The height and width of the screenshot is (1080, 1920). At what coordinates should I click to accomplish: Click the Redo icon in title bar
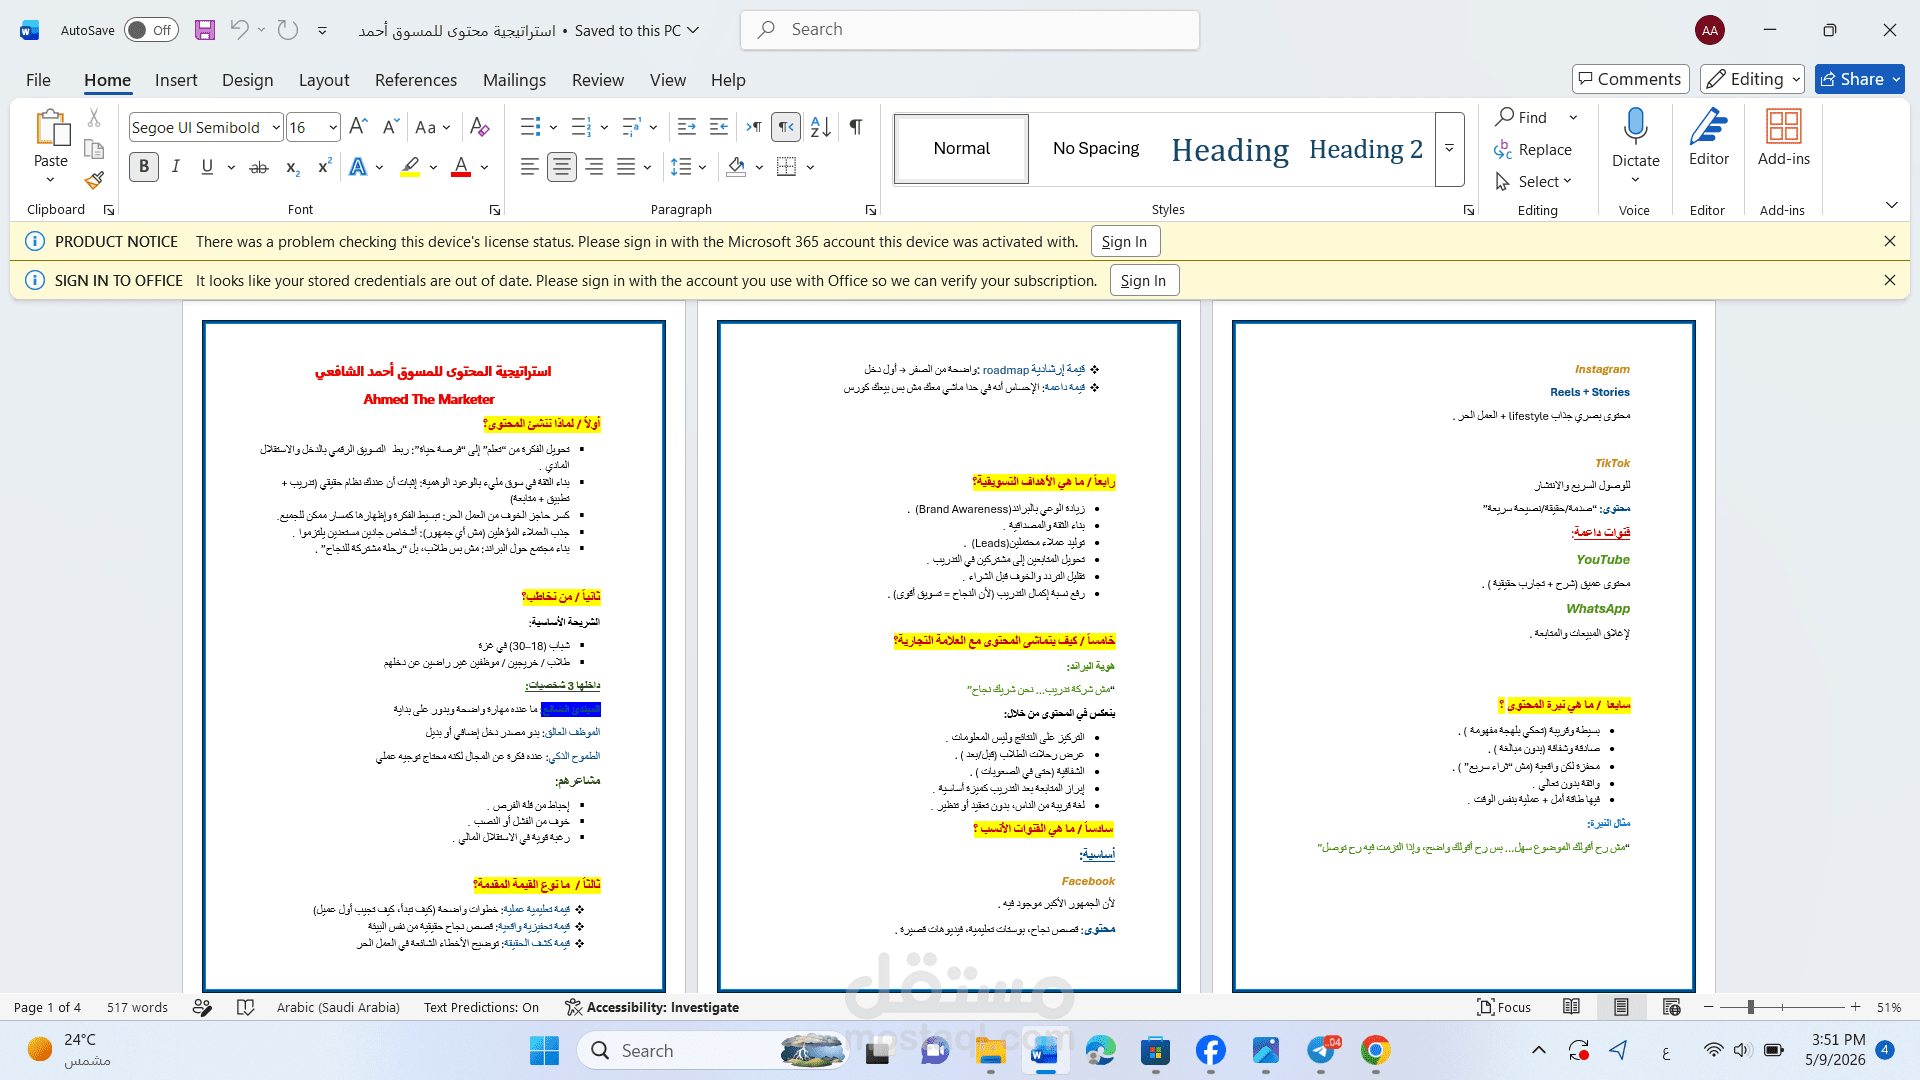(288, 30)
